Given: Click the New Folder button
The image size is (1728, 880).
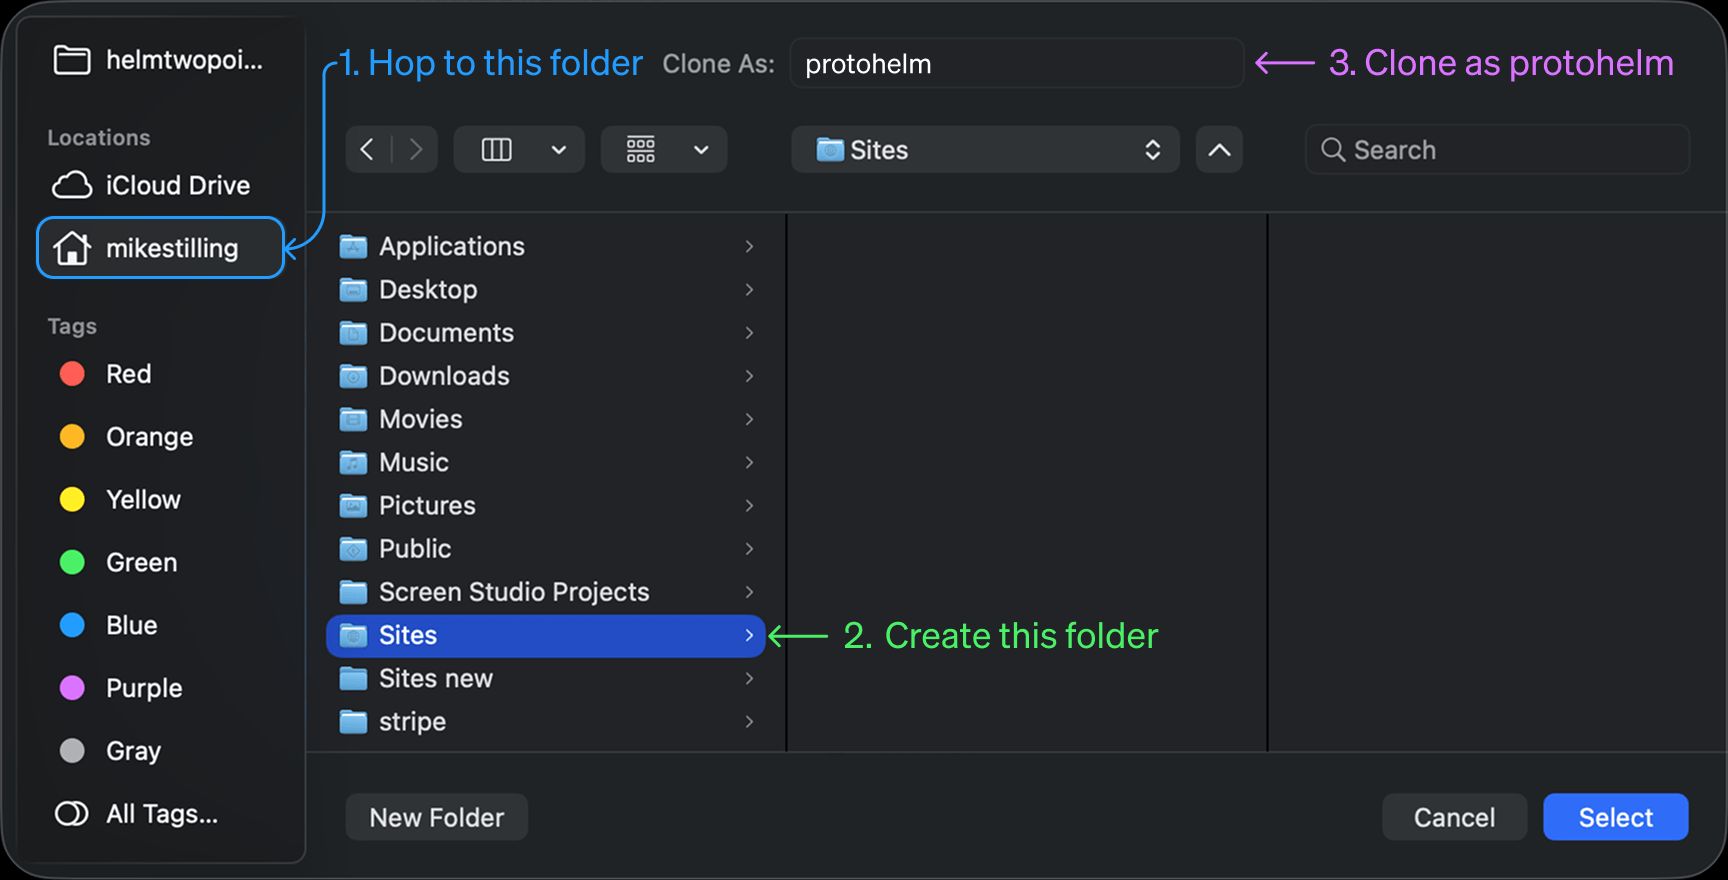Looking at the screenshot, I should tap(437, 818).
